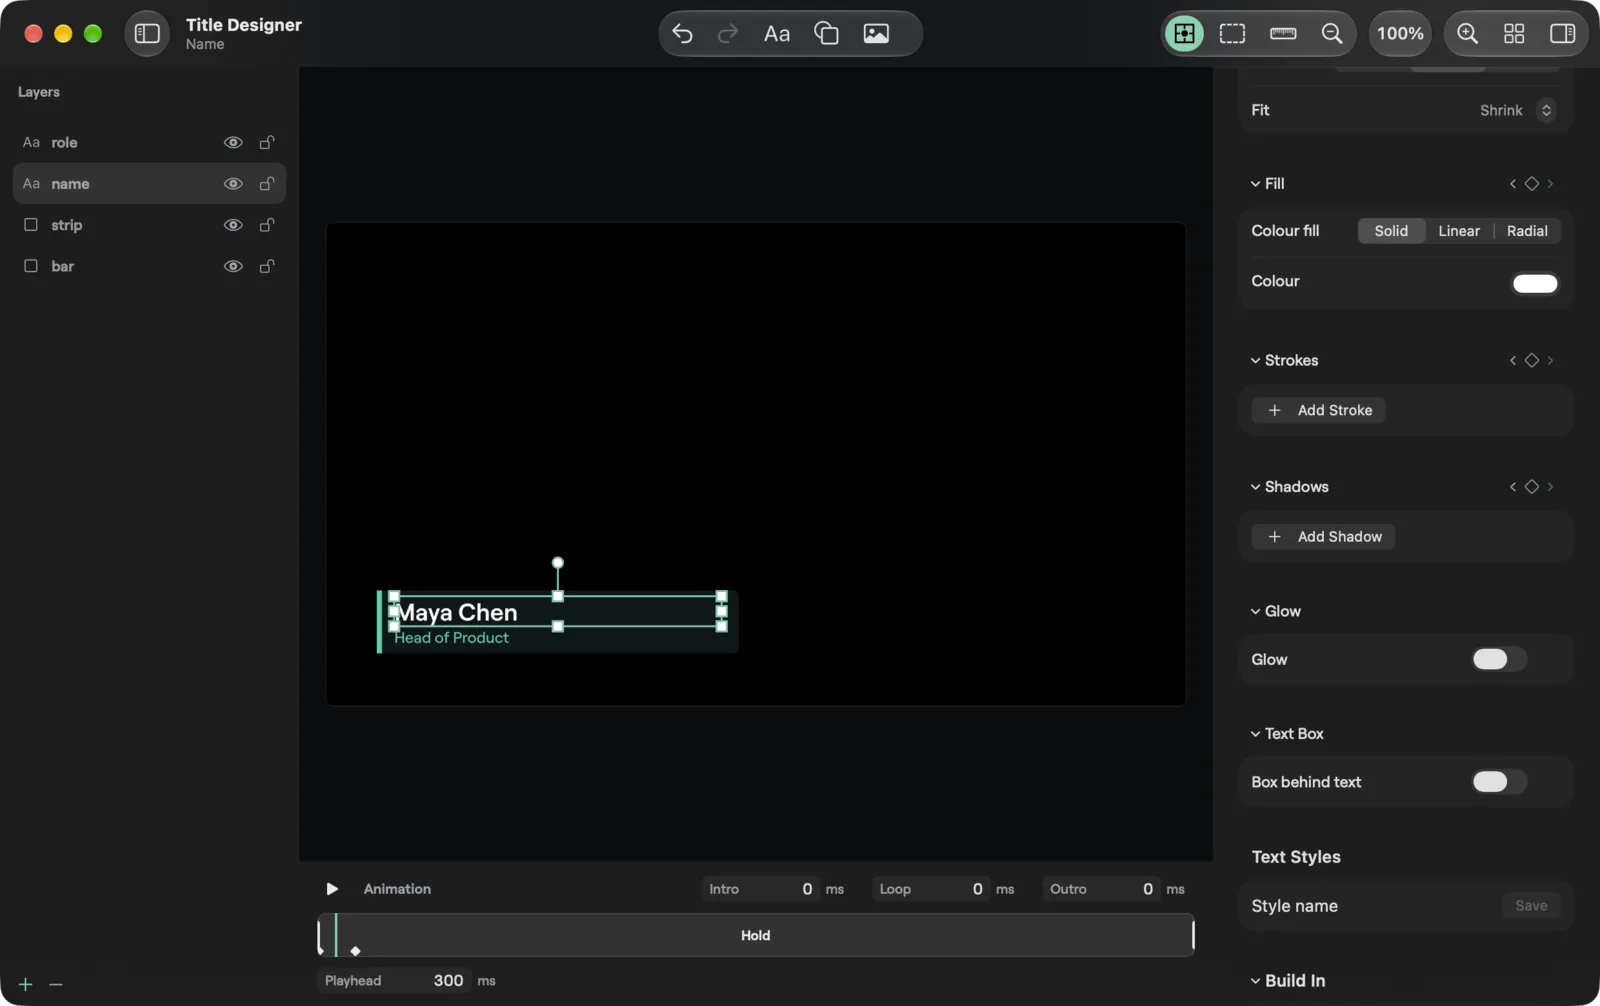Screen dimensions: 1600x1006
Task: Open the Fit Shrink dropdown
Action: [x=1516, y=111]
